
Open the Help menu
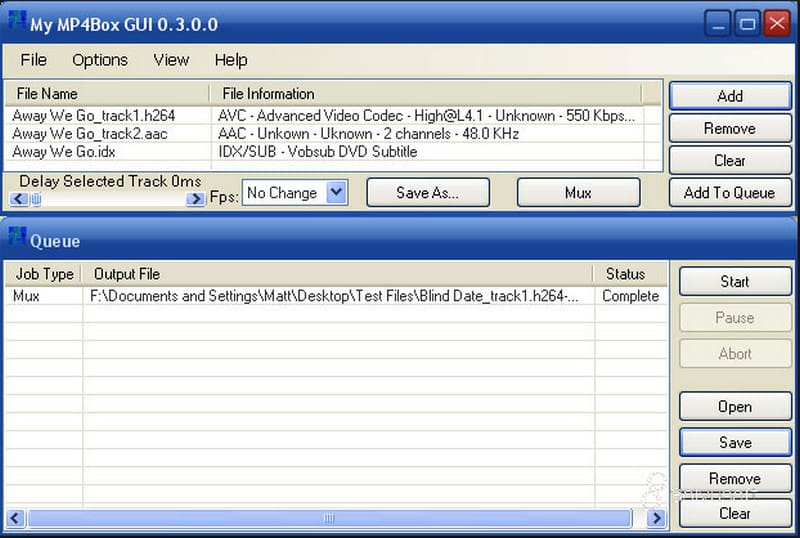pyautogui.click(x=231, y=60)
